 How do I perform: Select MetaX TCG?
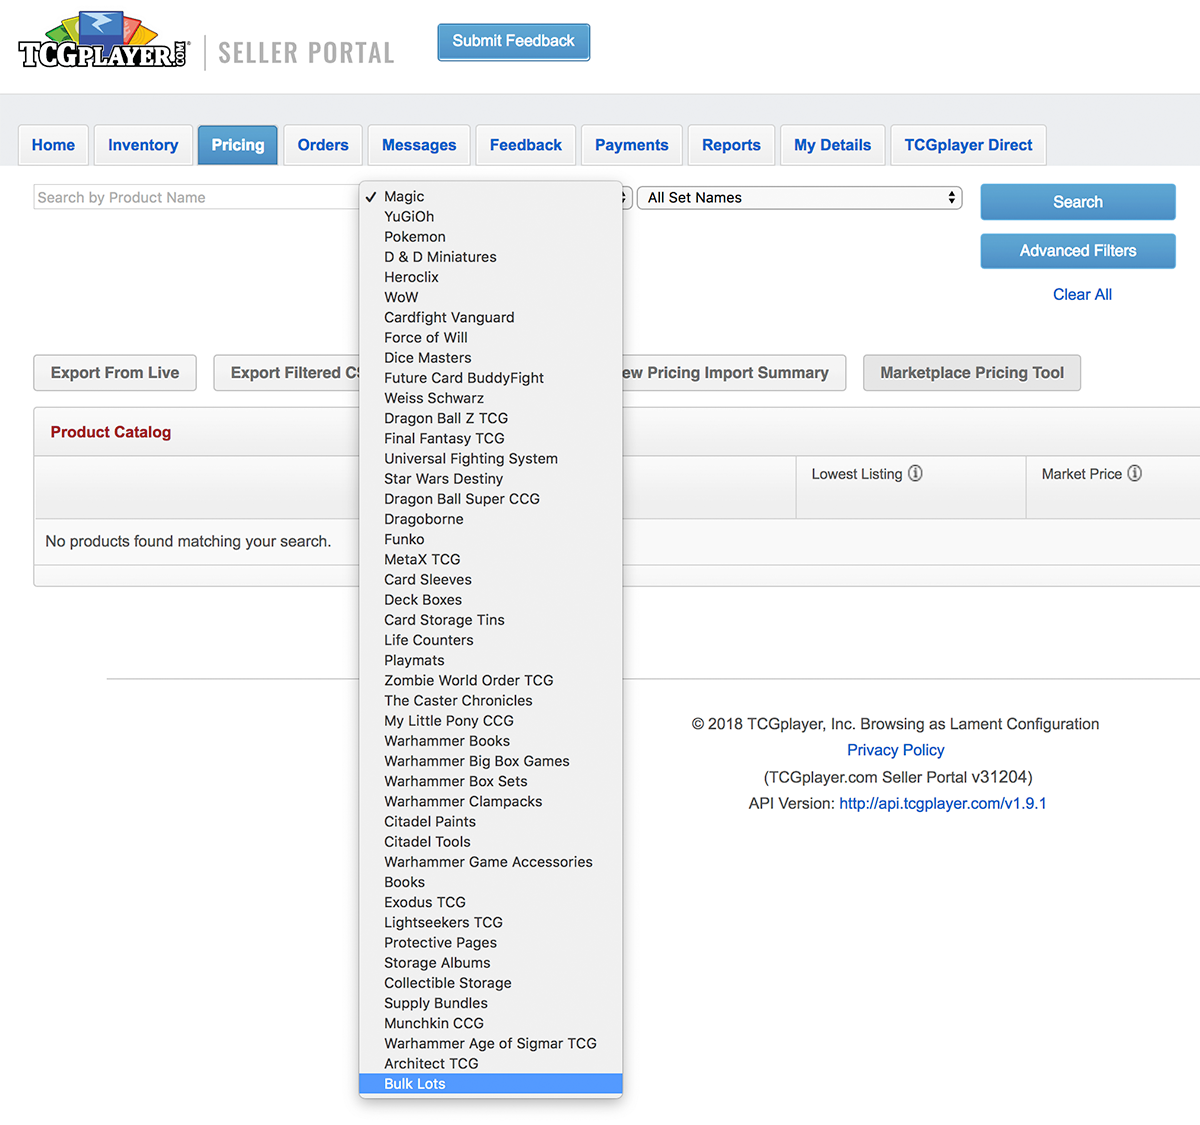pos(491,560)
